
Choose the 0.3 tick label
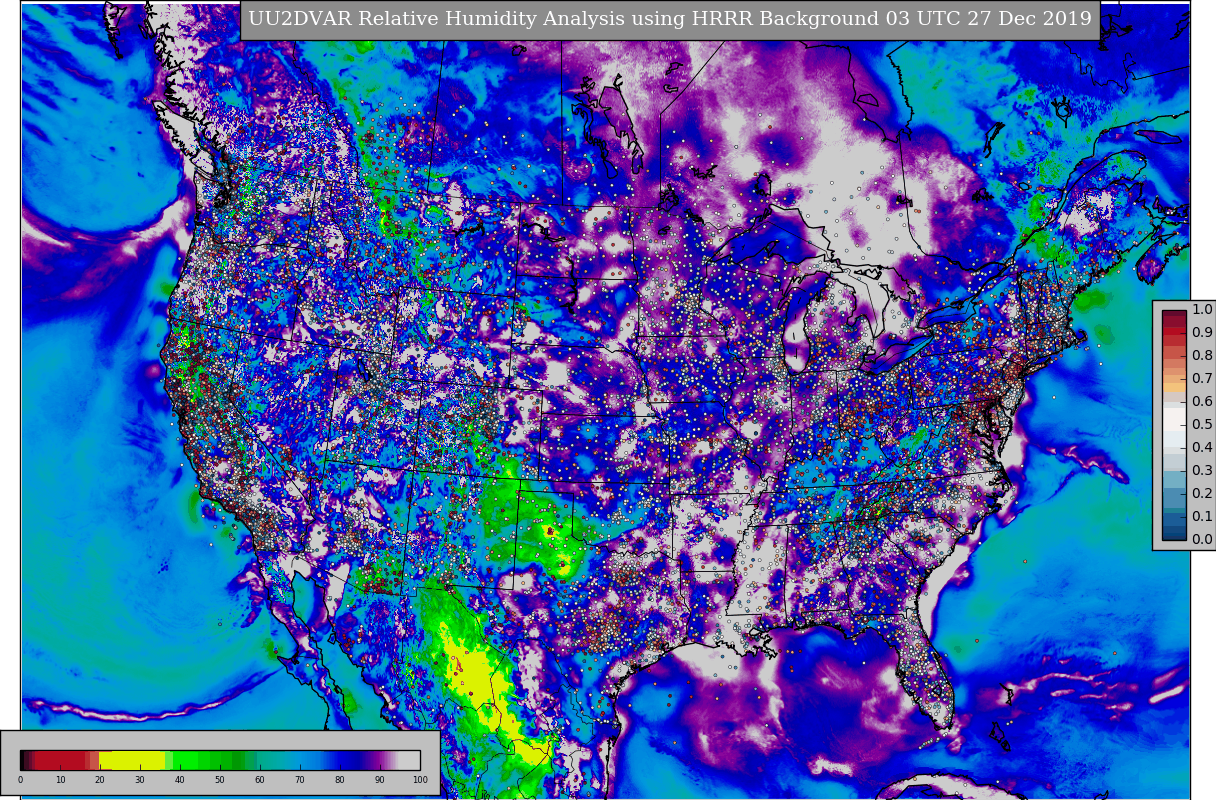1202,470
